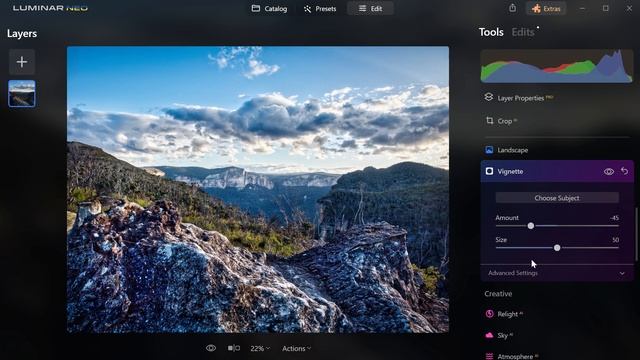The image size is (640, 360).
Task: Click the Size value 50
Action: pyautogui.click(x=616, y=240)
